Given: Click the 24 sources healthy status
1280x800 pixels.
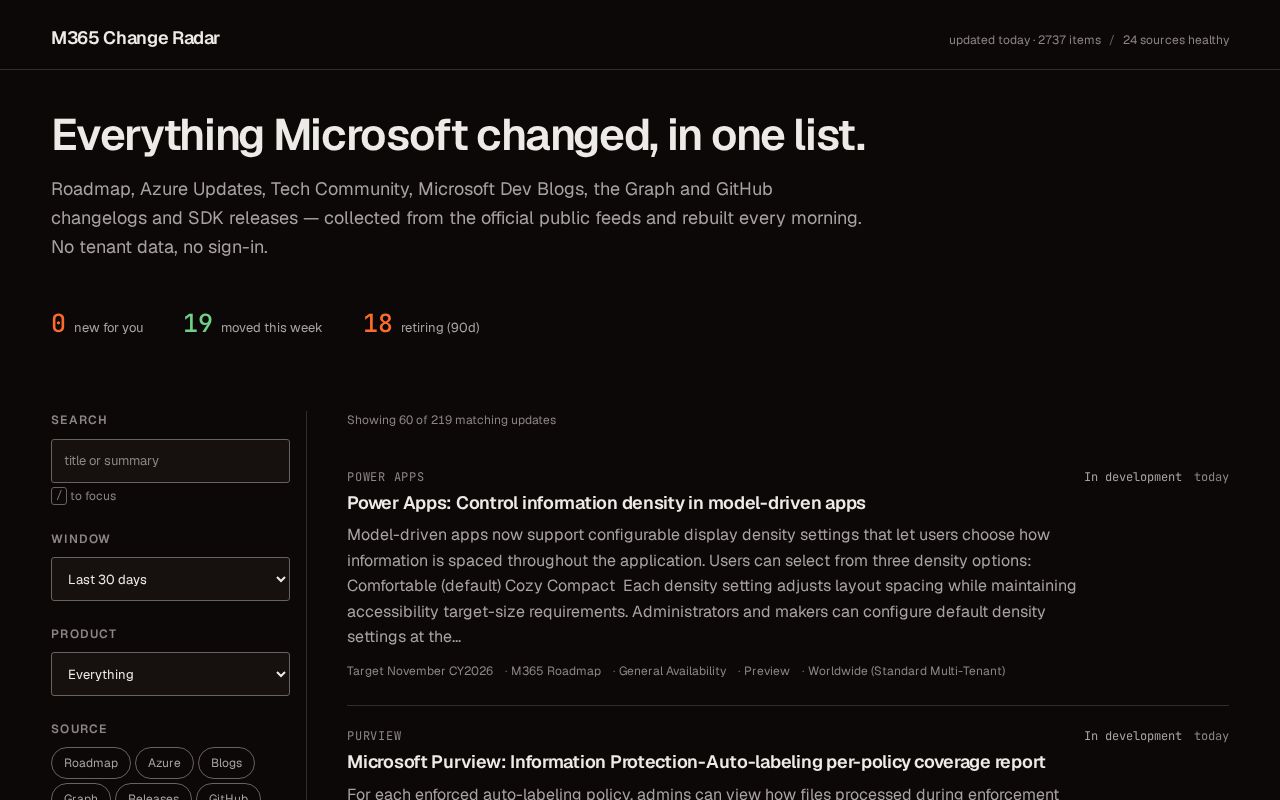Looking at the screenshot, I should pos(1176,40).
